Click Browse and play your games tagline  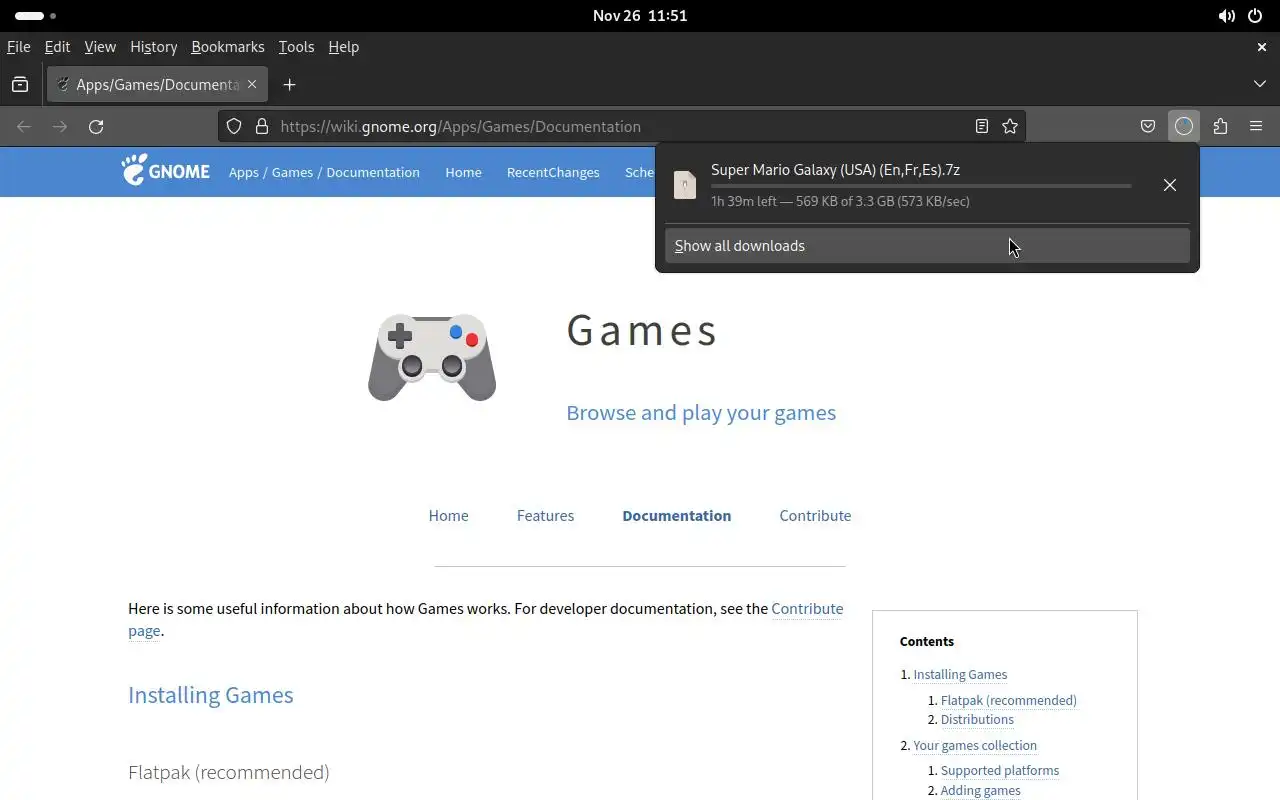pyautogui.click(x=701, y=413)
